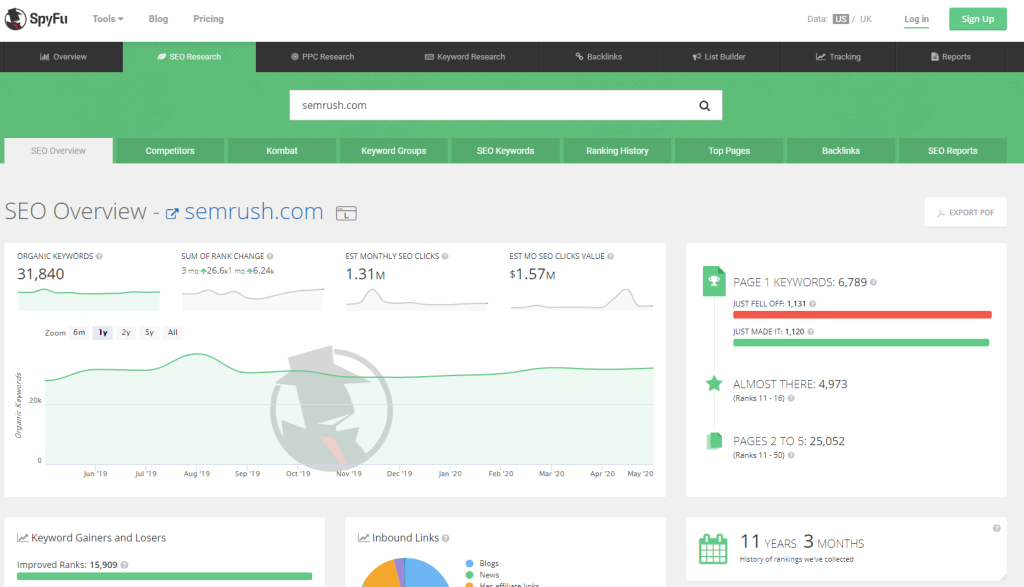Click help icon beside Inbound Links

pos(445,538)
